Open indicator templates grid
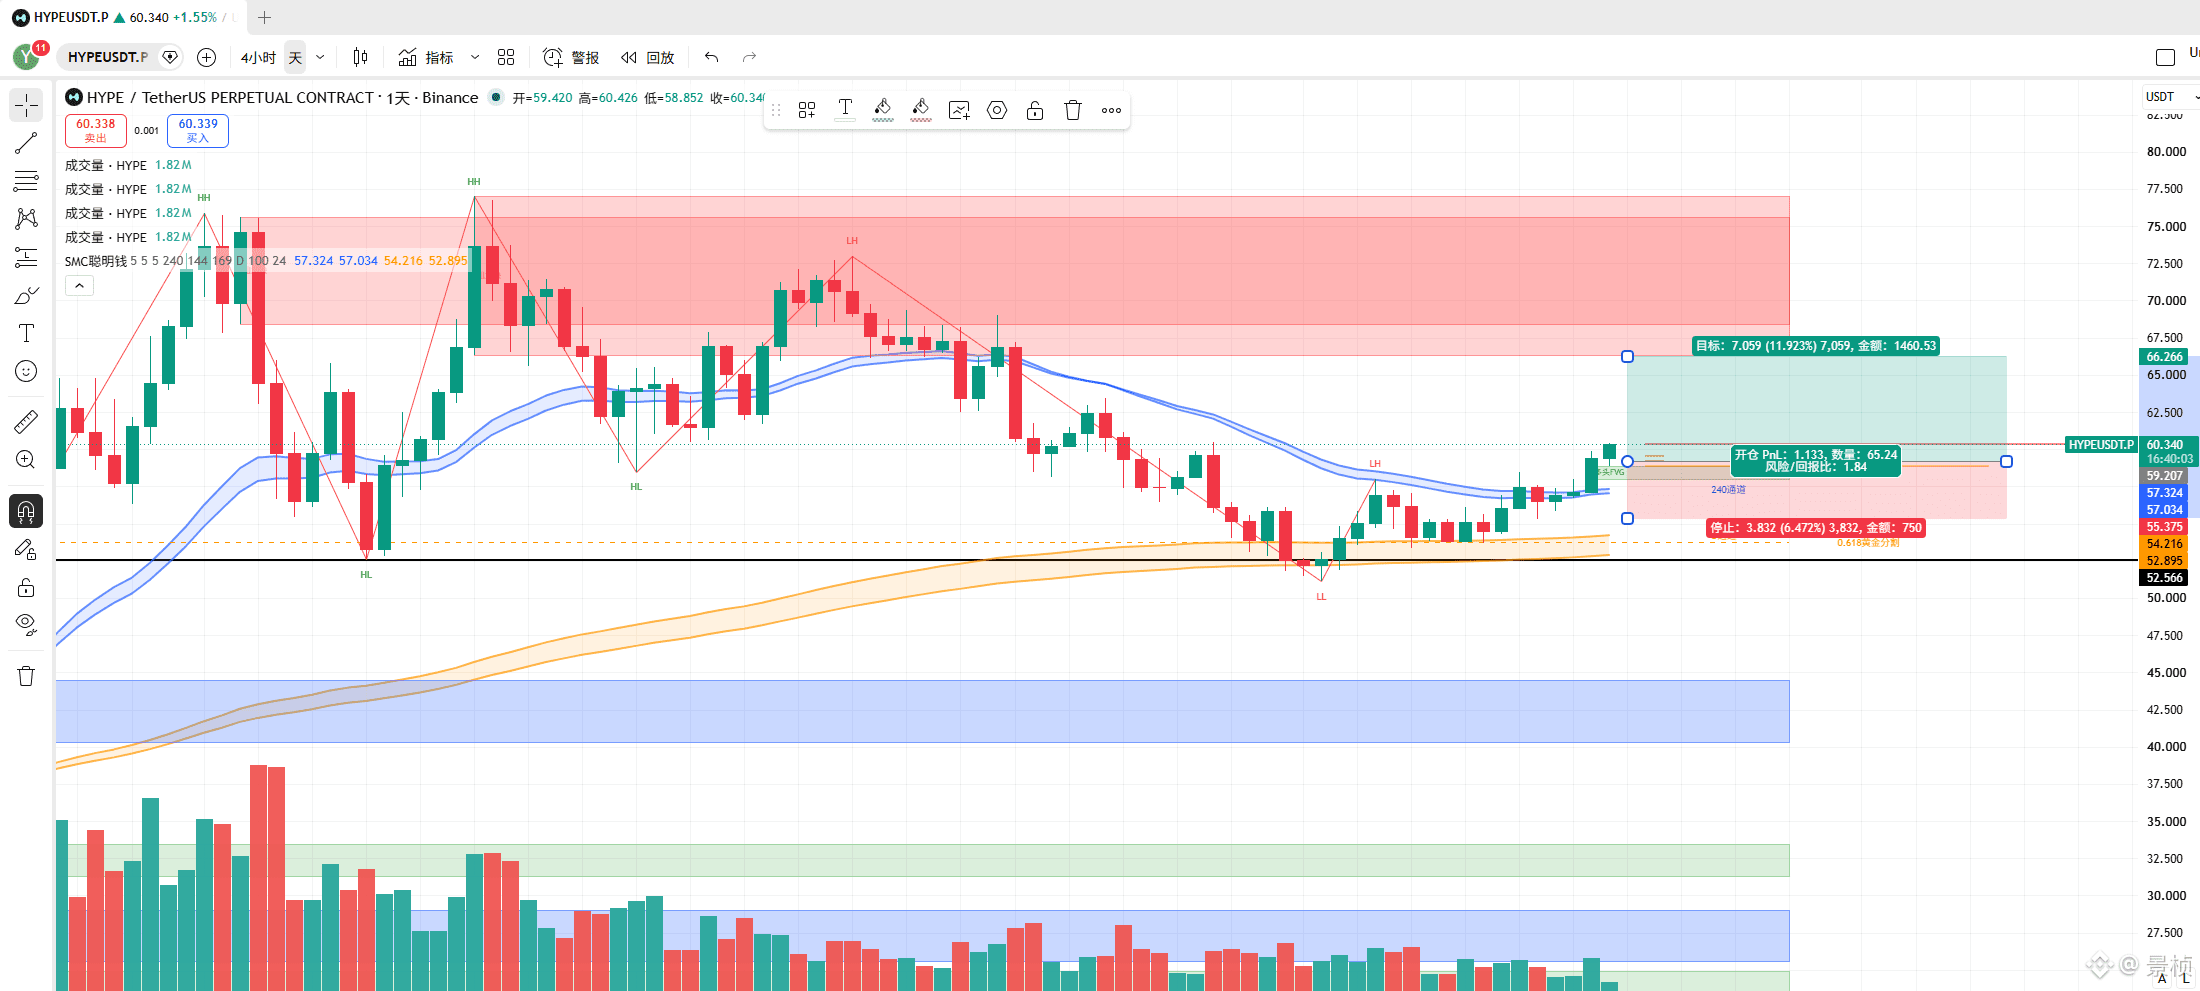Viewport: 2200px width, 991px height. point(506,57)
